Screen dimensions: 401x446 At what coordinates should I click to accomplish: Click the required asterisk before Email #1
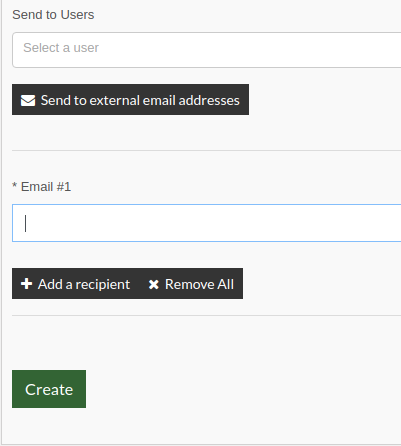pos(15,186)
